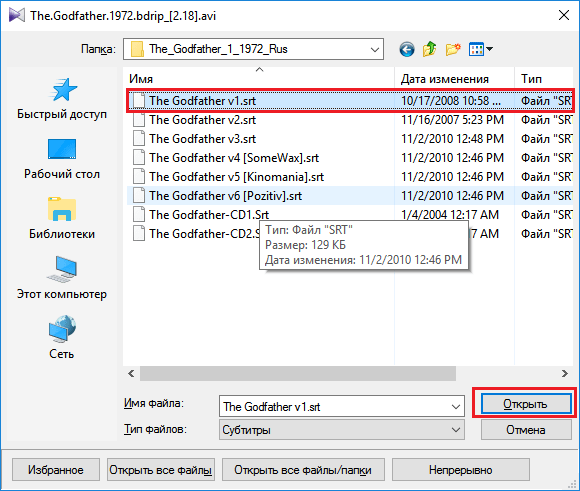Open the Тип файлов Субтитры dropdown
The height and width of the screenshot is (491, 580).
pos(341,430)
